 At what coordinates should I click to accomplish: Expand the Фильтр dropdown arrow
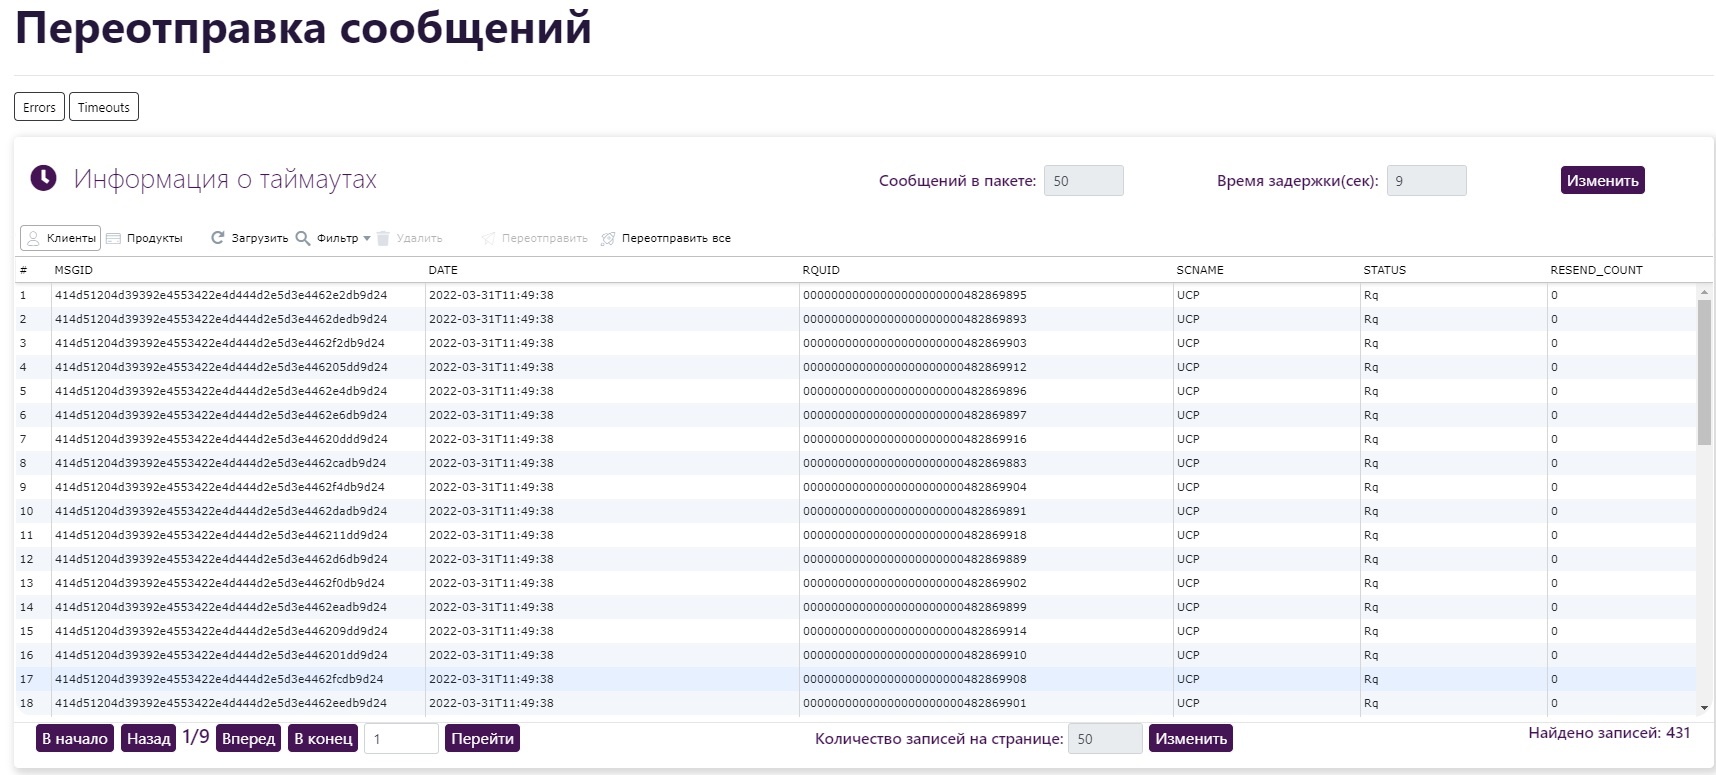point(367,239)
